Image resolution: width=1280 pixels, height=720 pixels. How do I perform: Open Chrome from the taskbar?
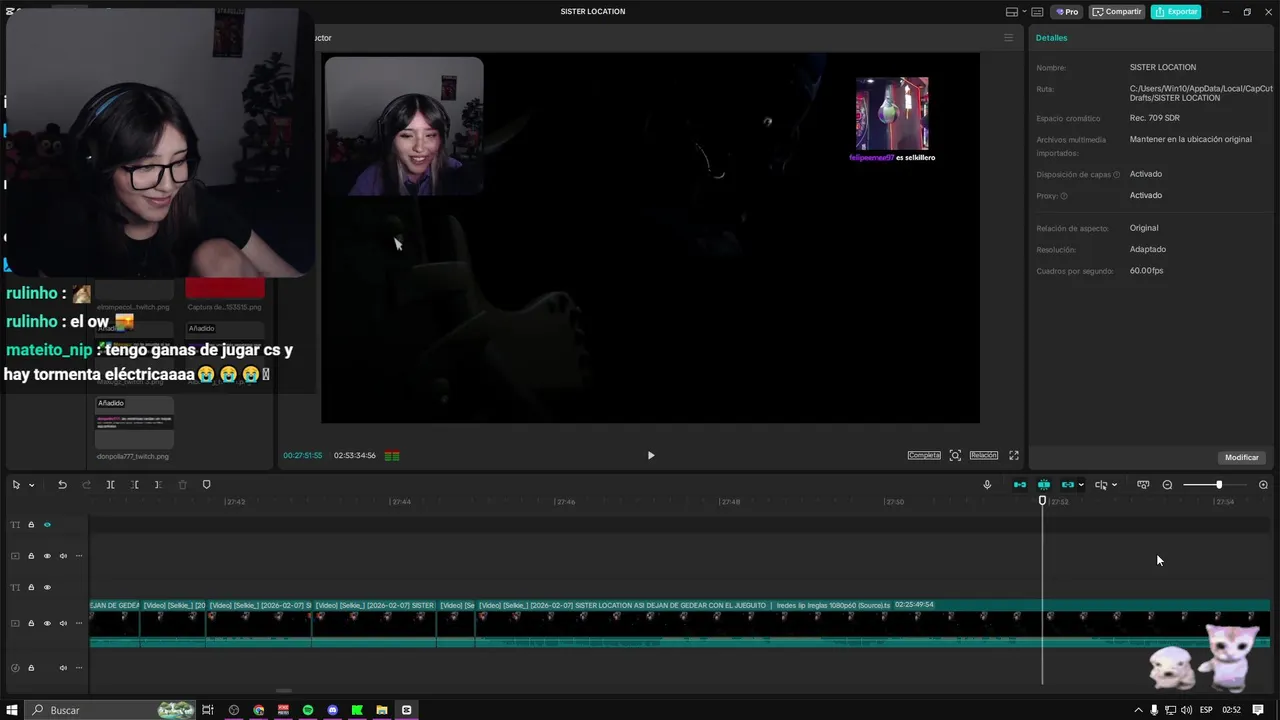pyautogui.click(x=259, y=710)
